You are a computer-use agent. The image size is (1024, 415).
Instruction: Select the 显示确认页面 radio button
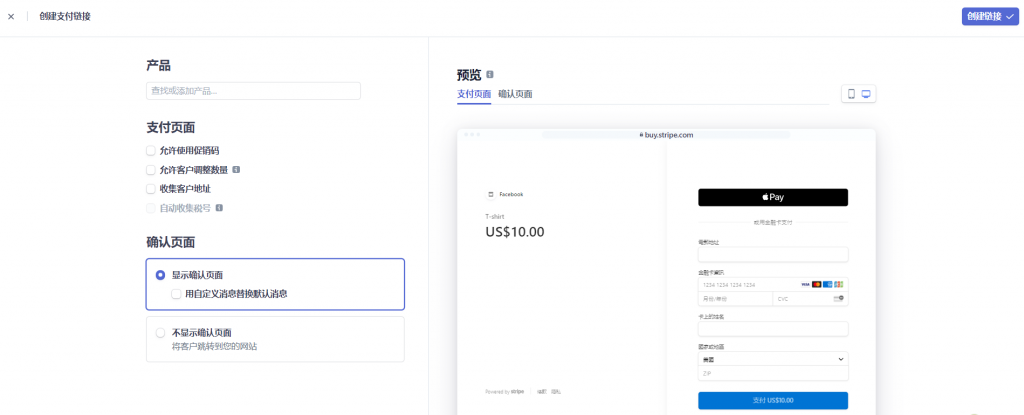[x=160, y=275]
